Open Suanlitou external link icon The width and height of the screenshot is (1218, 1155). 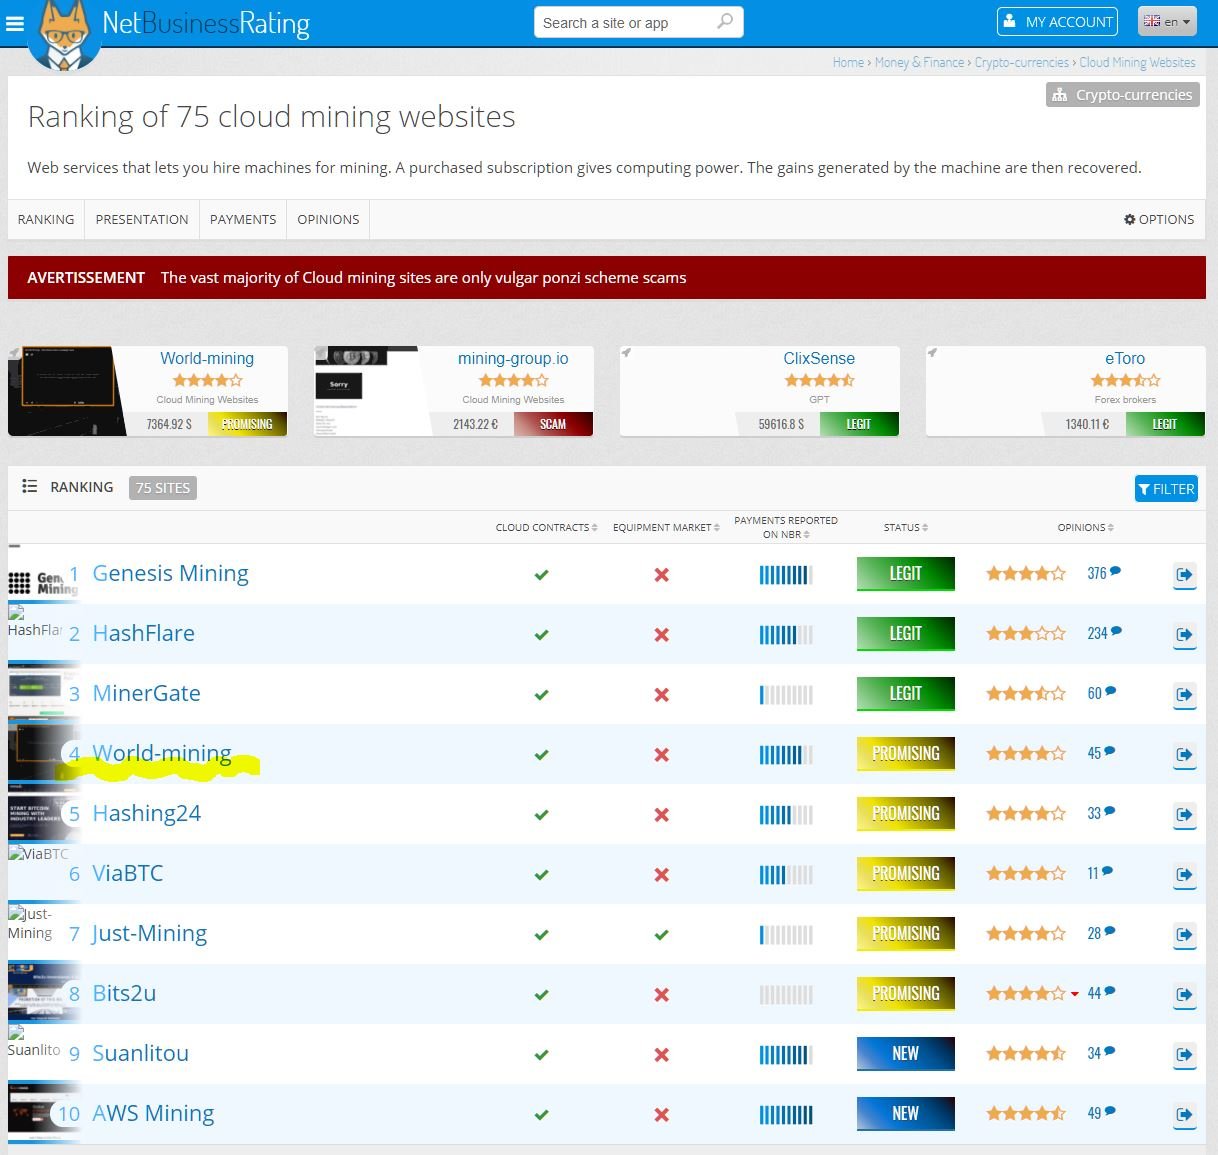tap(1185, 1054)
